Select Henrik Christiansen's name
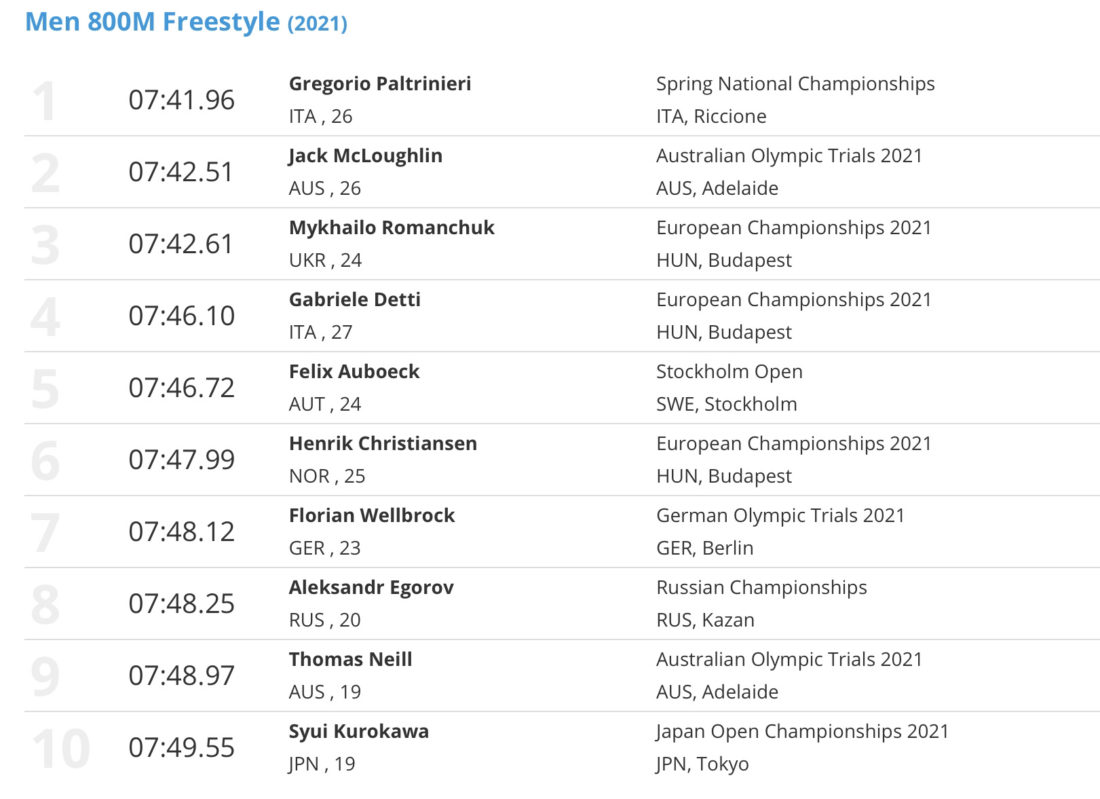The image size is (1100, 799). pos(382,443)
